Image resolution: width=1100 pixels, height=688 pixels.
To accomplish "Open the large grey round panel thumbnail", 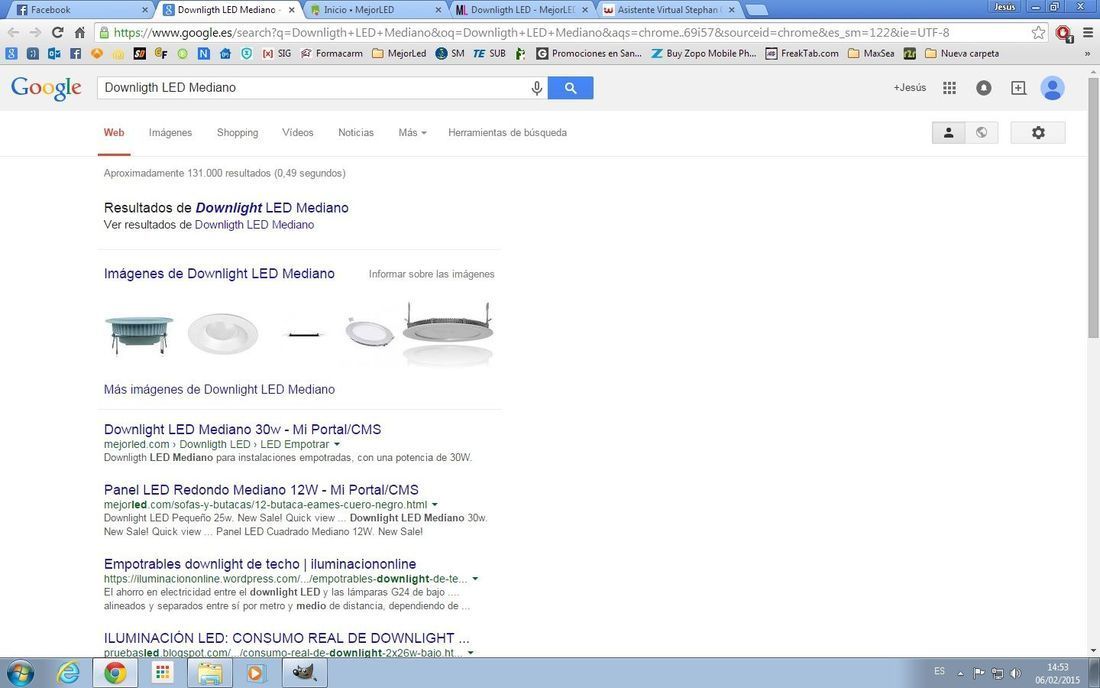I will [x=448, y=335].
